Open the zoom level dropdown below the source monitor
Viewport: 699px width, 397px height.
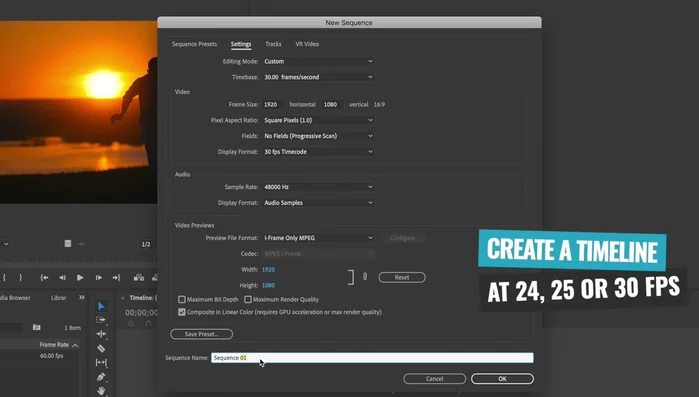5,244
